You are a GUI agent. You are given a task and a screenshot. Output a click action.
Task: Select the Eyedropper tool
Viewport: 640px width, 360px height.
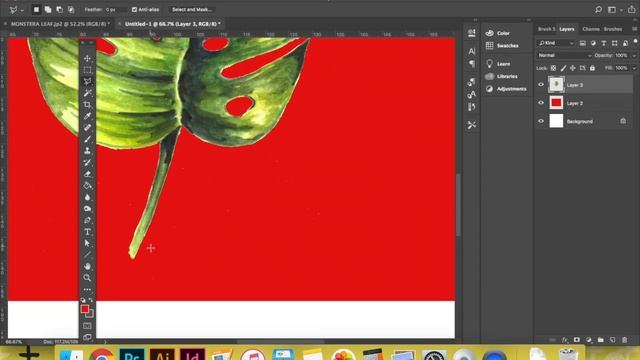tap(87, 116)
